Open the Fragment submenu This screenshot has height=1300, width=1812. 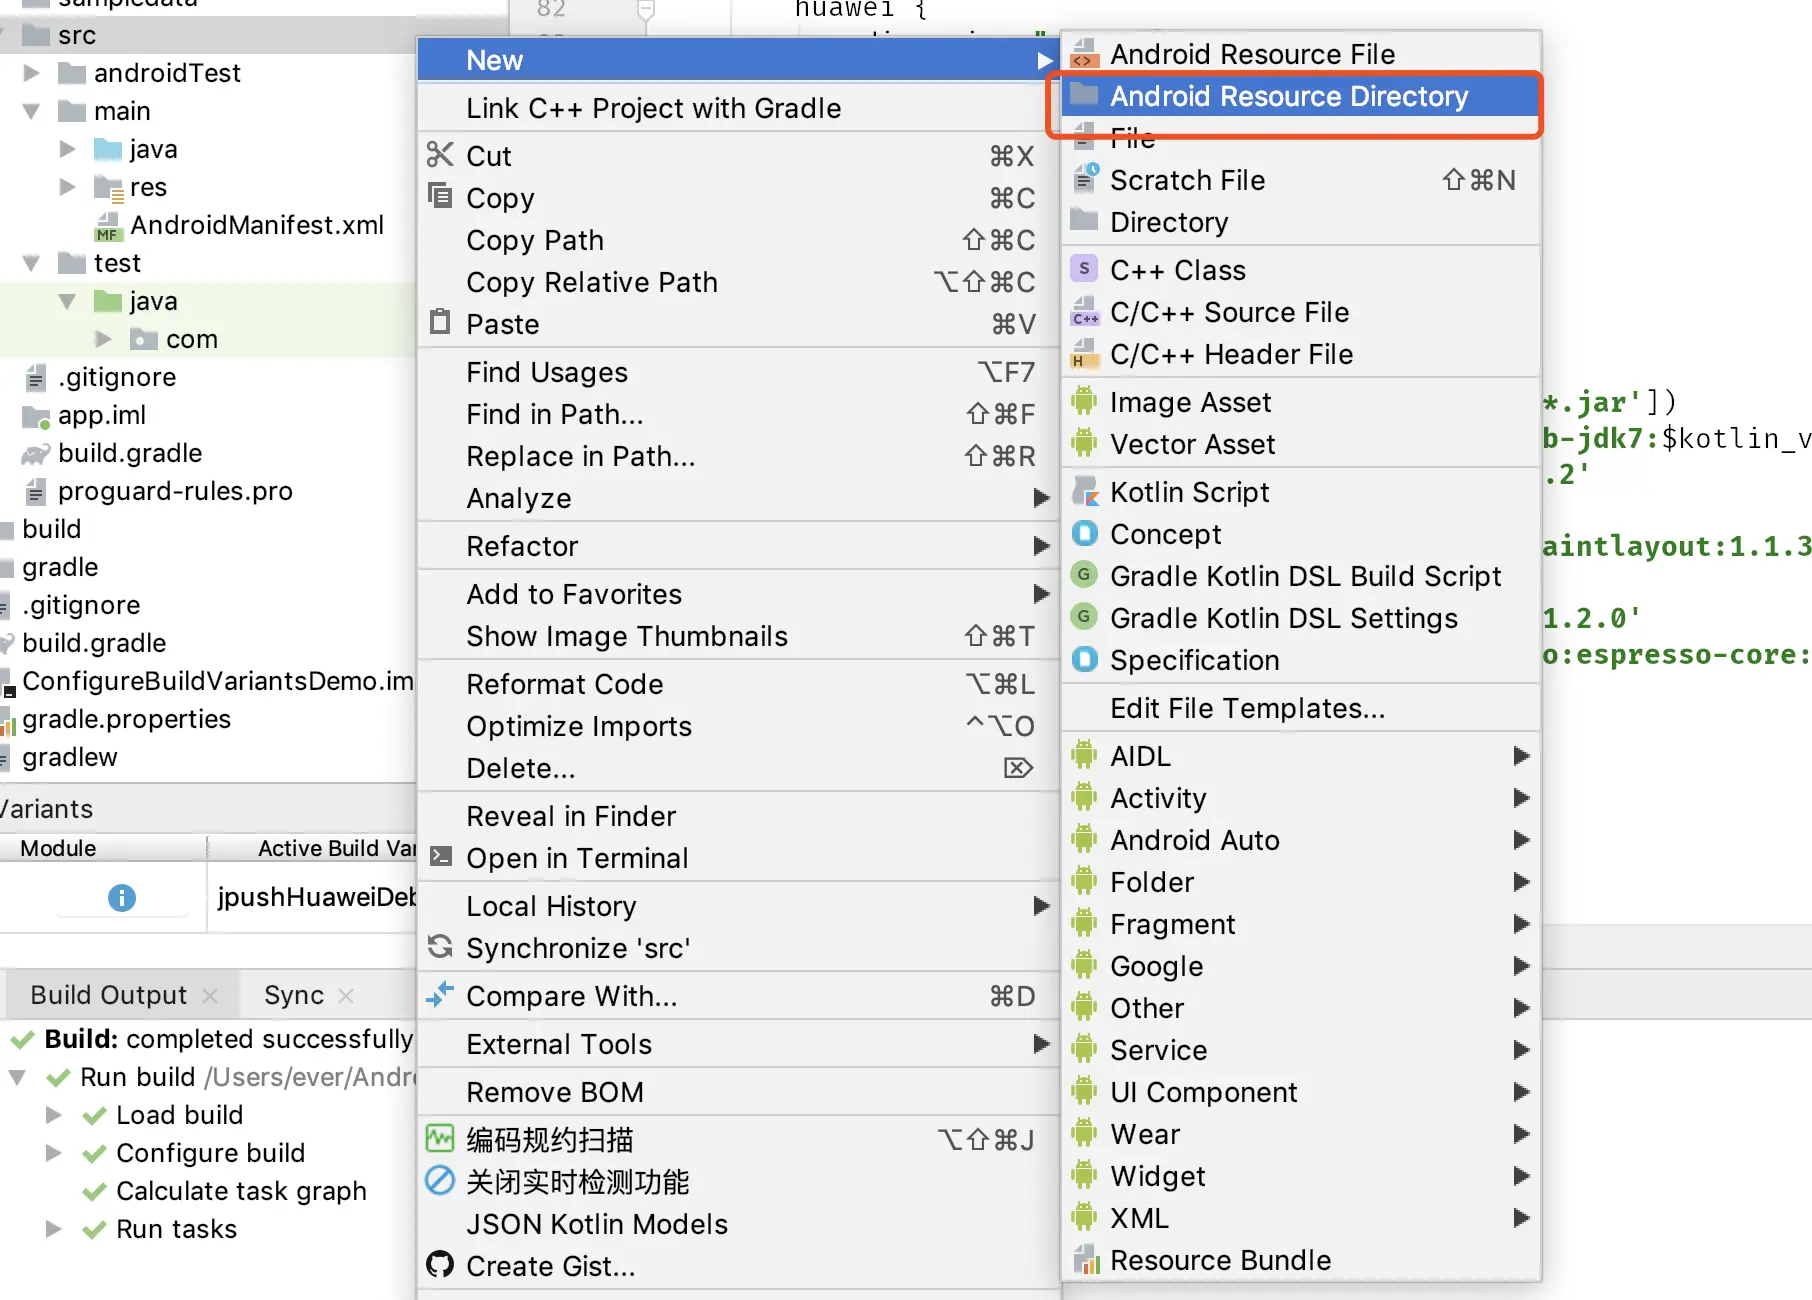(x=1301, y=924)
